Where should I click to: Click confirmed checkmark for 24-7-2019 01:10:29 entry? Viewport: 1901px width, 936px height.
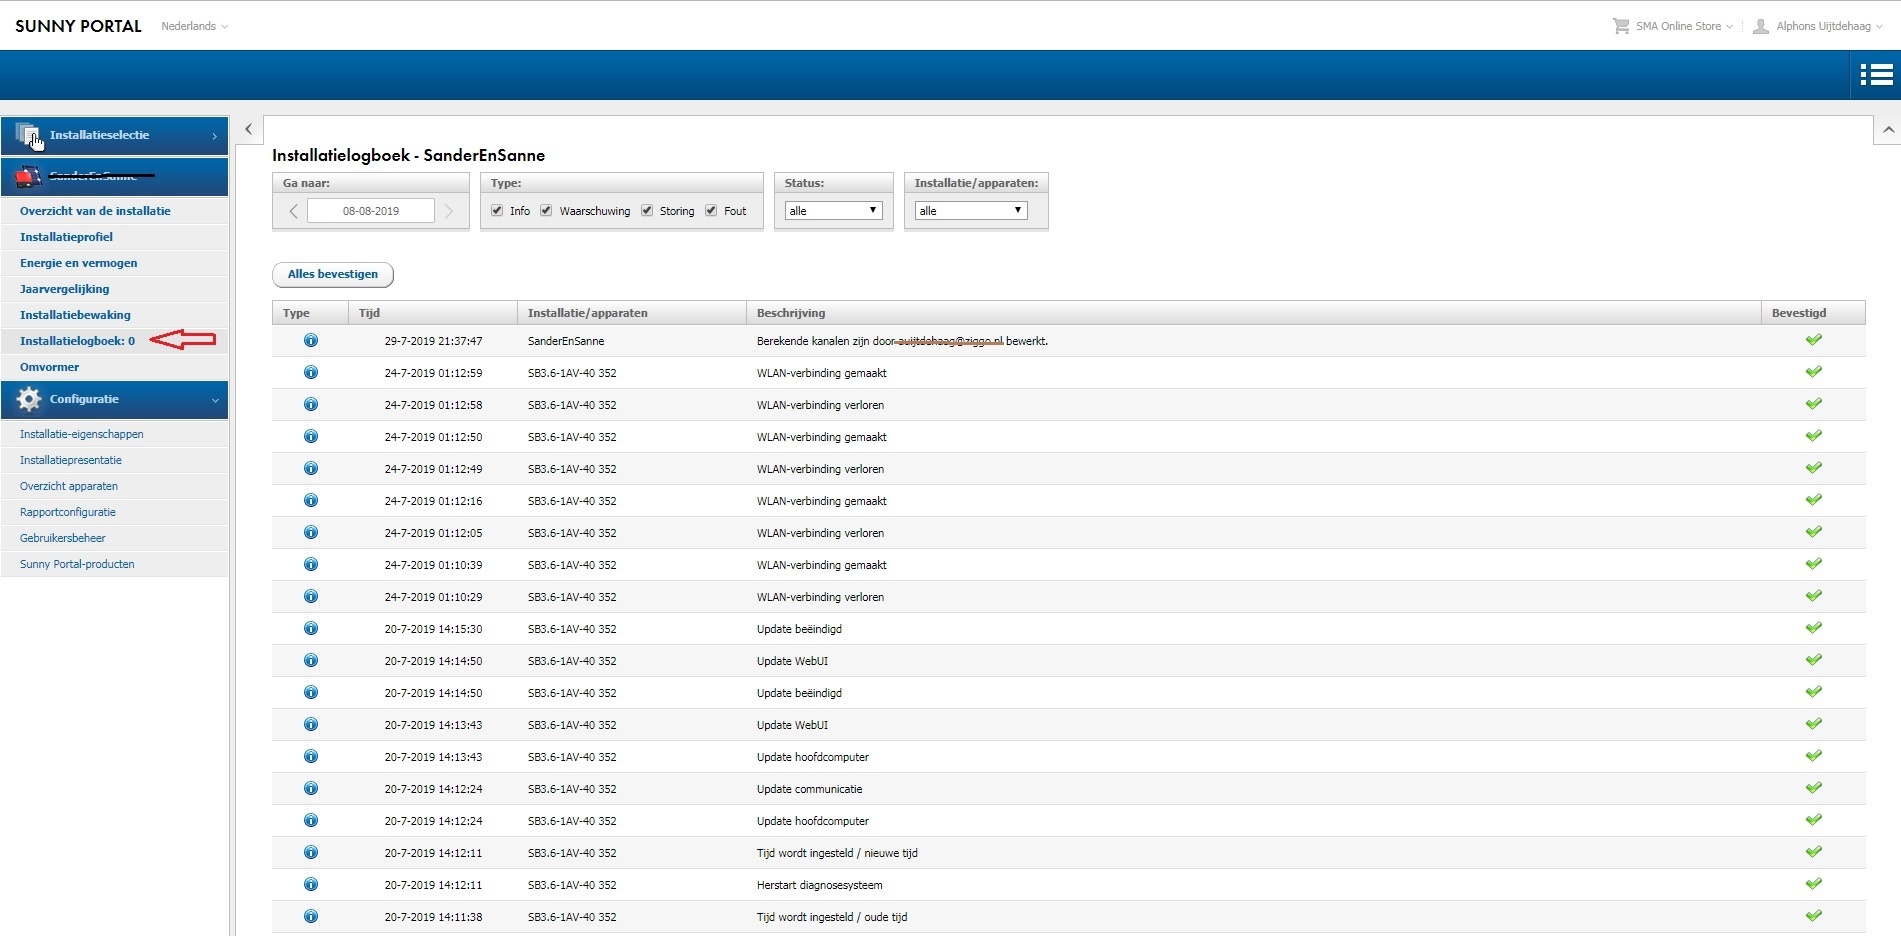click(x=1813, y=596)
